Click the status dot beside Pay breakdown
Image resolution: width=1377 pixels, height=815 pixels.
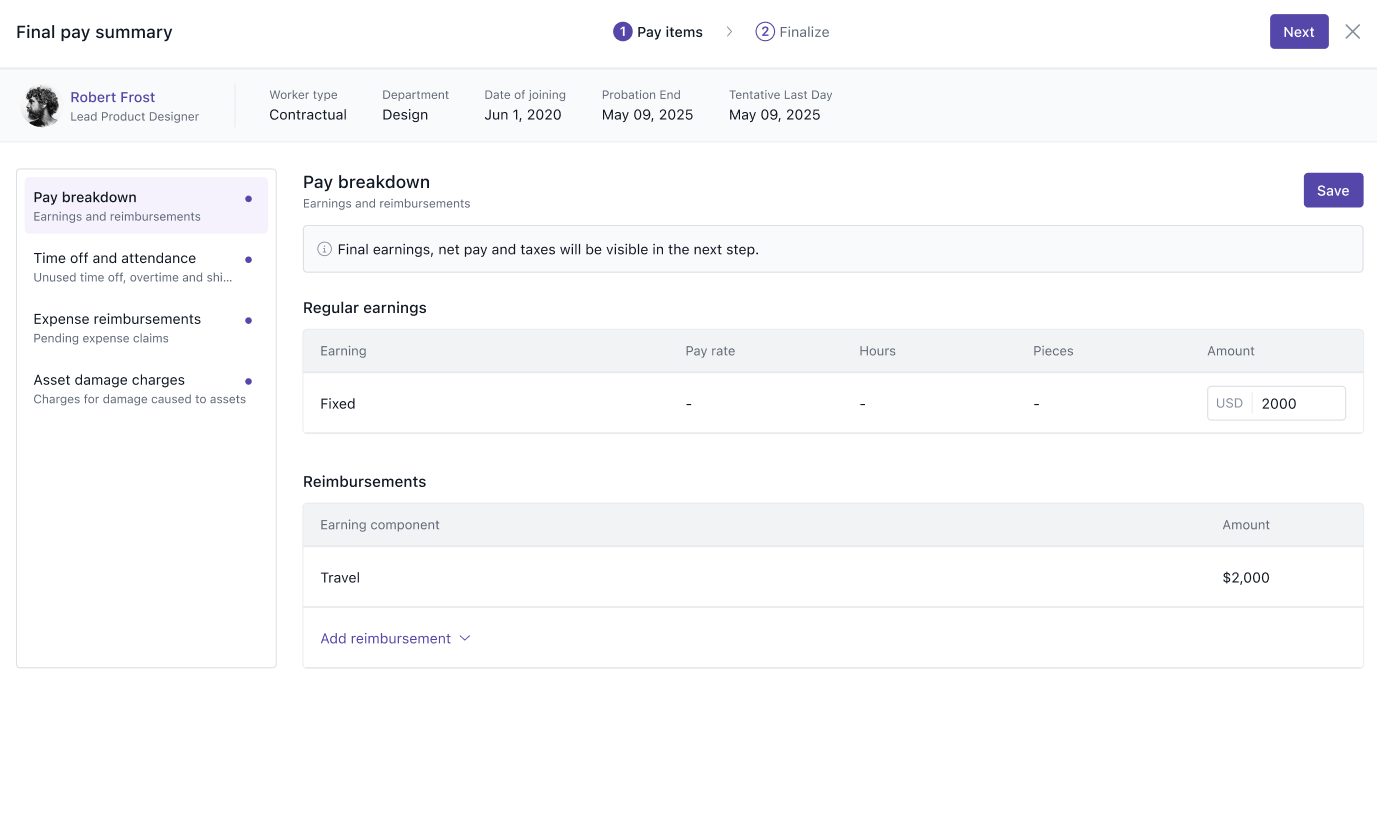point(248,198)
